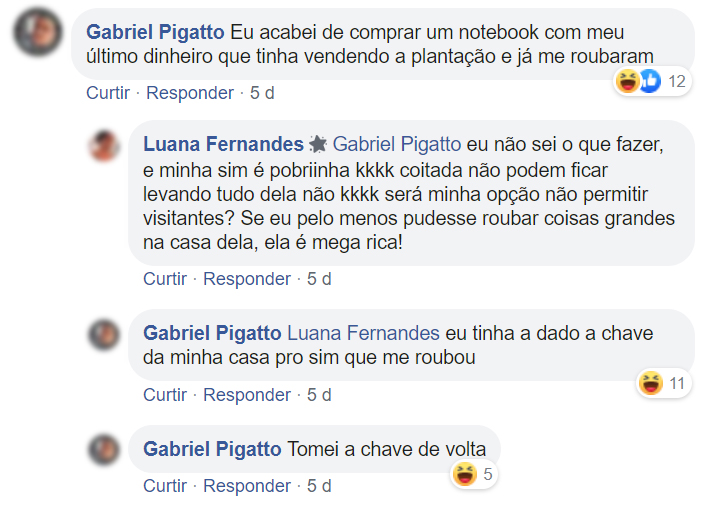The height and width of the screenshot is (511, 709).
Task: Click Responder under Luana Fernandes' reply
Action: coord(247,279)
